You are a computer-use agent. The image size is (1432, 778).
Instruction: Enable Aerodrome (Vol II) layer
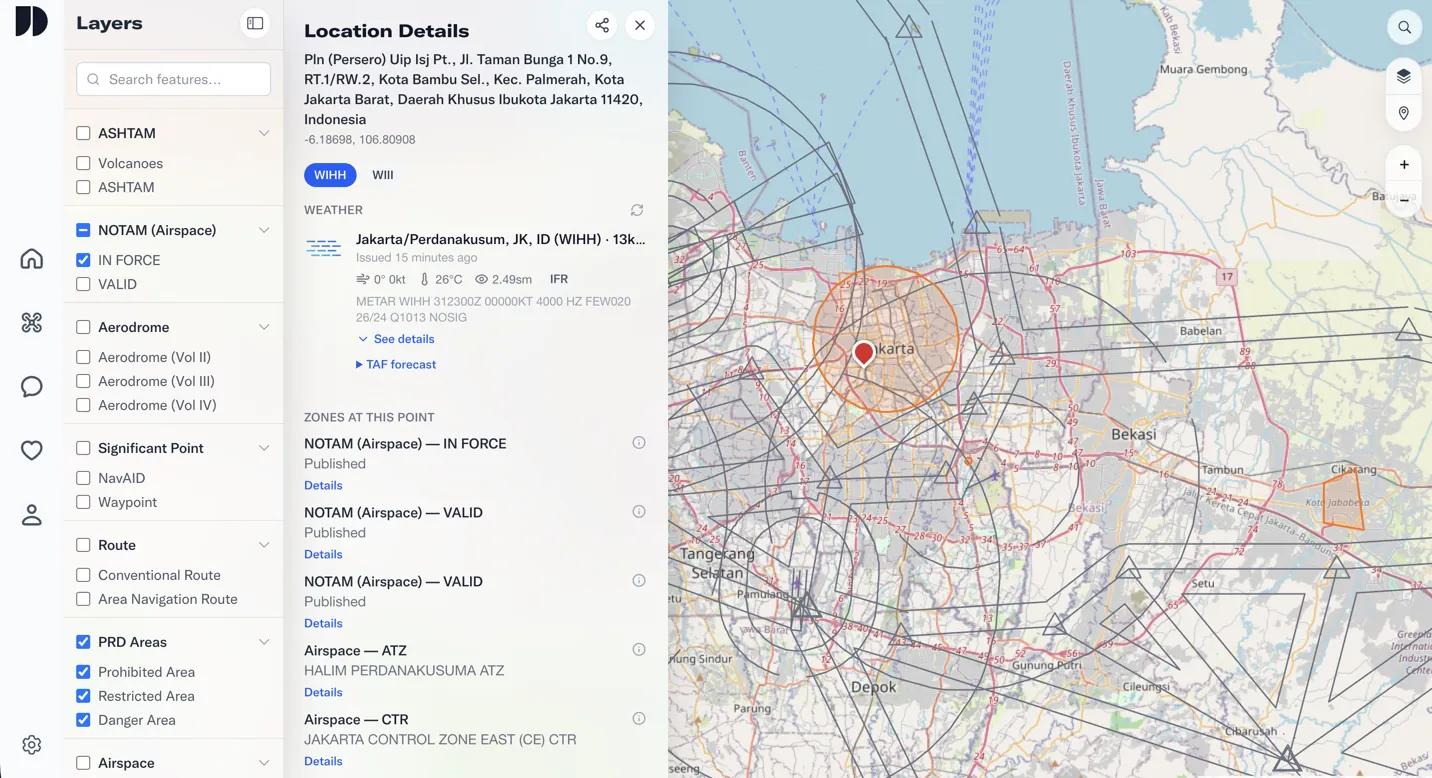pyautogui.click(x=83, y=357)
